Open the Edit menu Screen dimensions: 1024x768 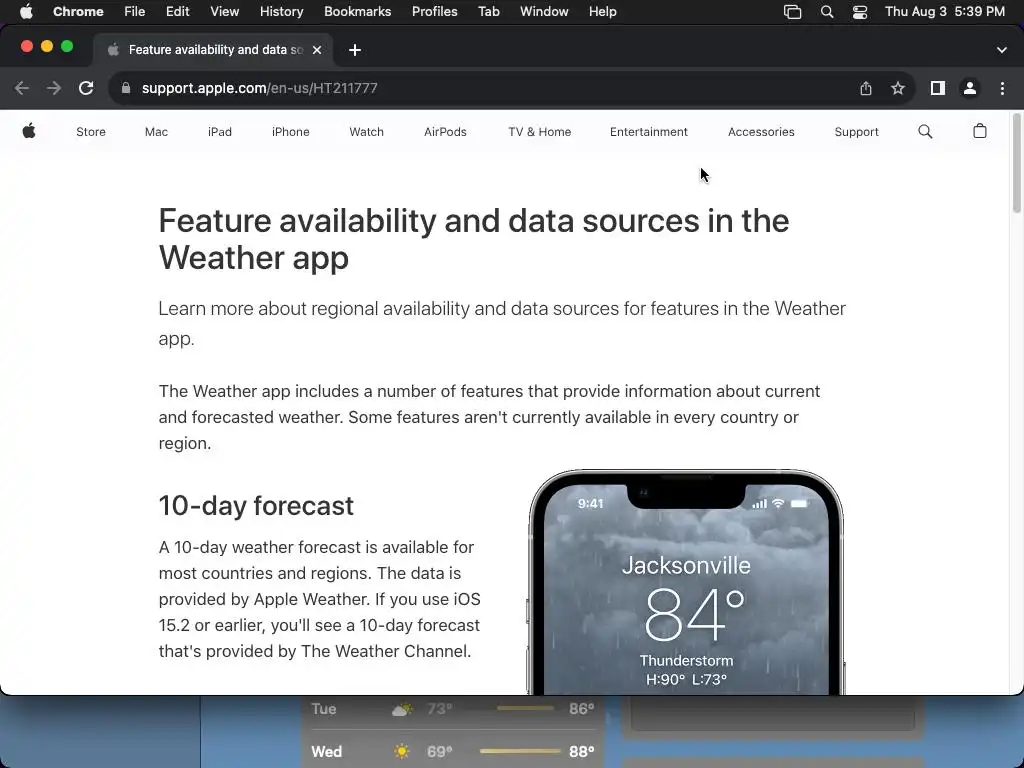(177, 12)
